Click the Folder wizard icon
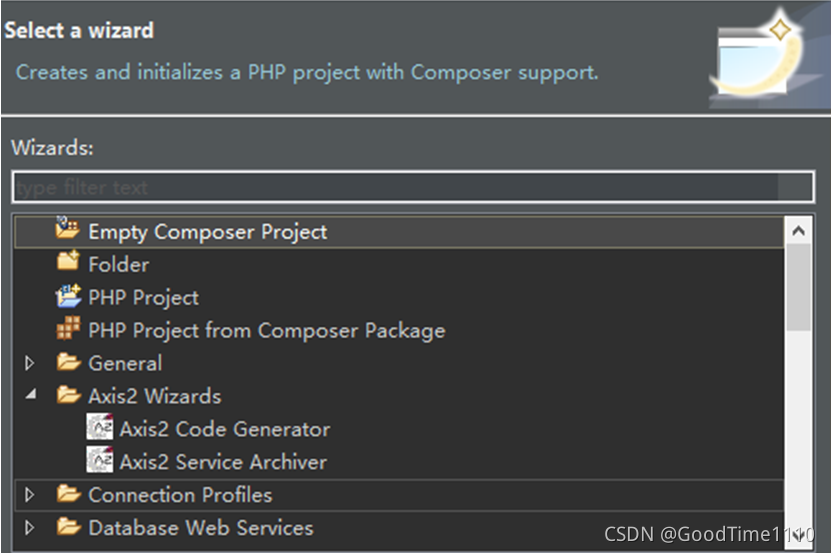Viewport: 831px width, 553px height. tap(68, 263)
